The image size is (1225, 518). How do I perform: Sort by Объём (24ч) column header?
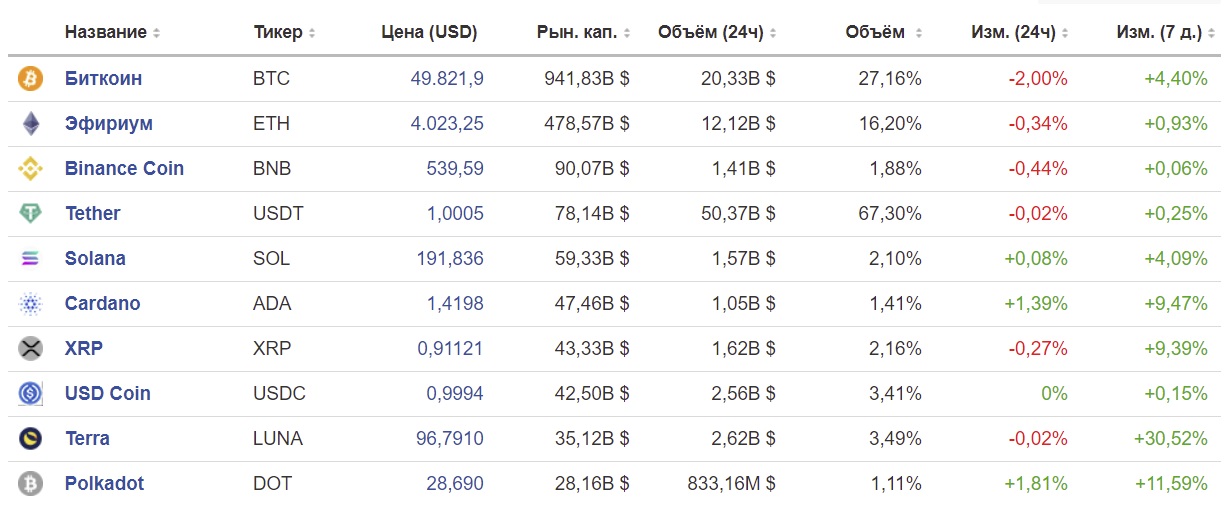717,32
